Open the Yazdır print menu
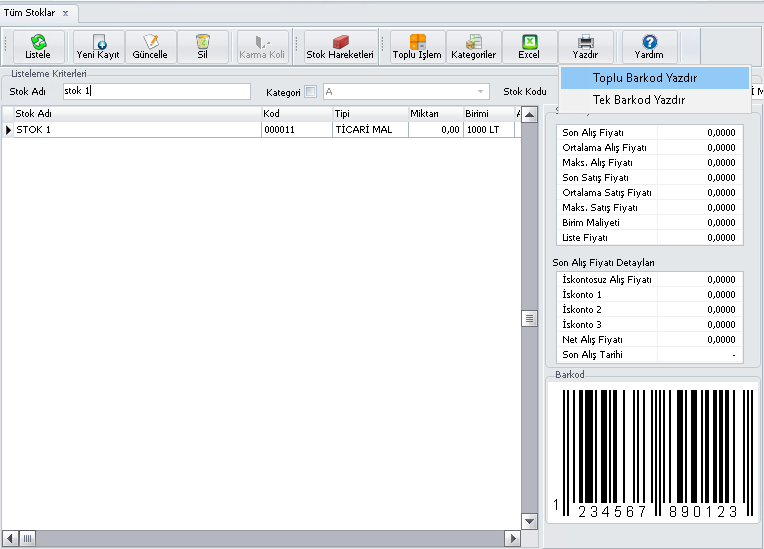The height and width of the screenshot is (549, 764). pyautogui.click(x=585, y=46)
